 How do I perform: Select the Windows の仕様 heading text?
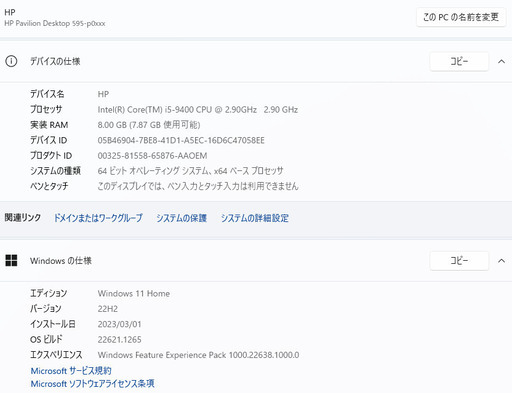click(61, 261)
